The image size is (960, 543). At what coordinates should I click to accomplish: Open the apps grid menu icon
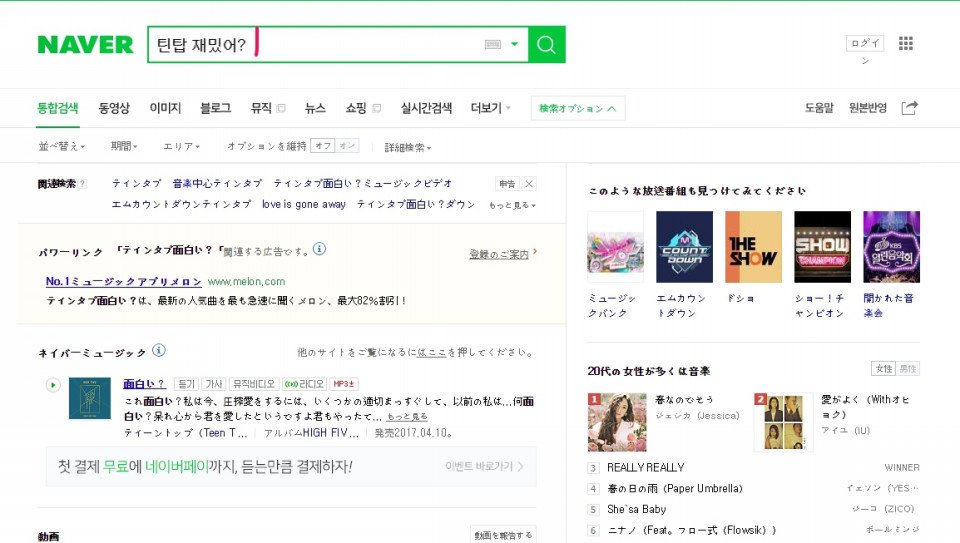click(906, 43)
